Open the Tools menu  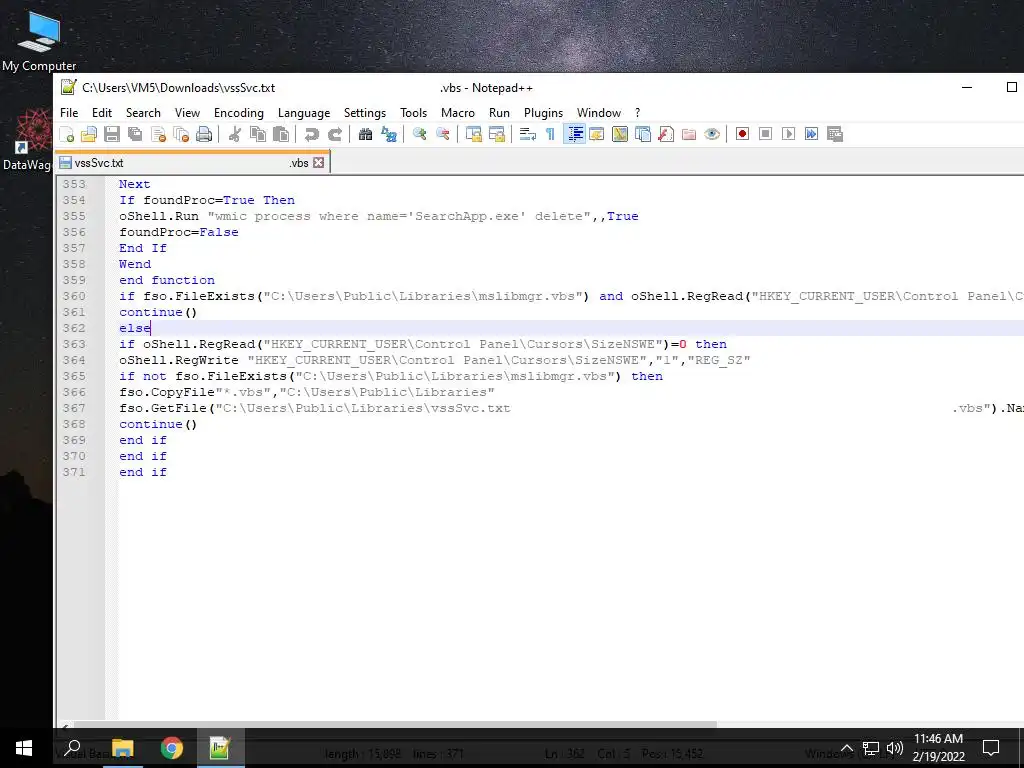pyautogui.click(x=413, y=113)
